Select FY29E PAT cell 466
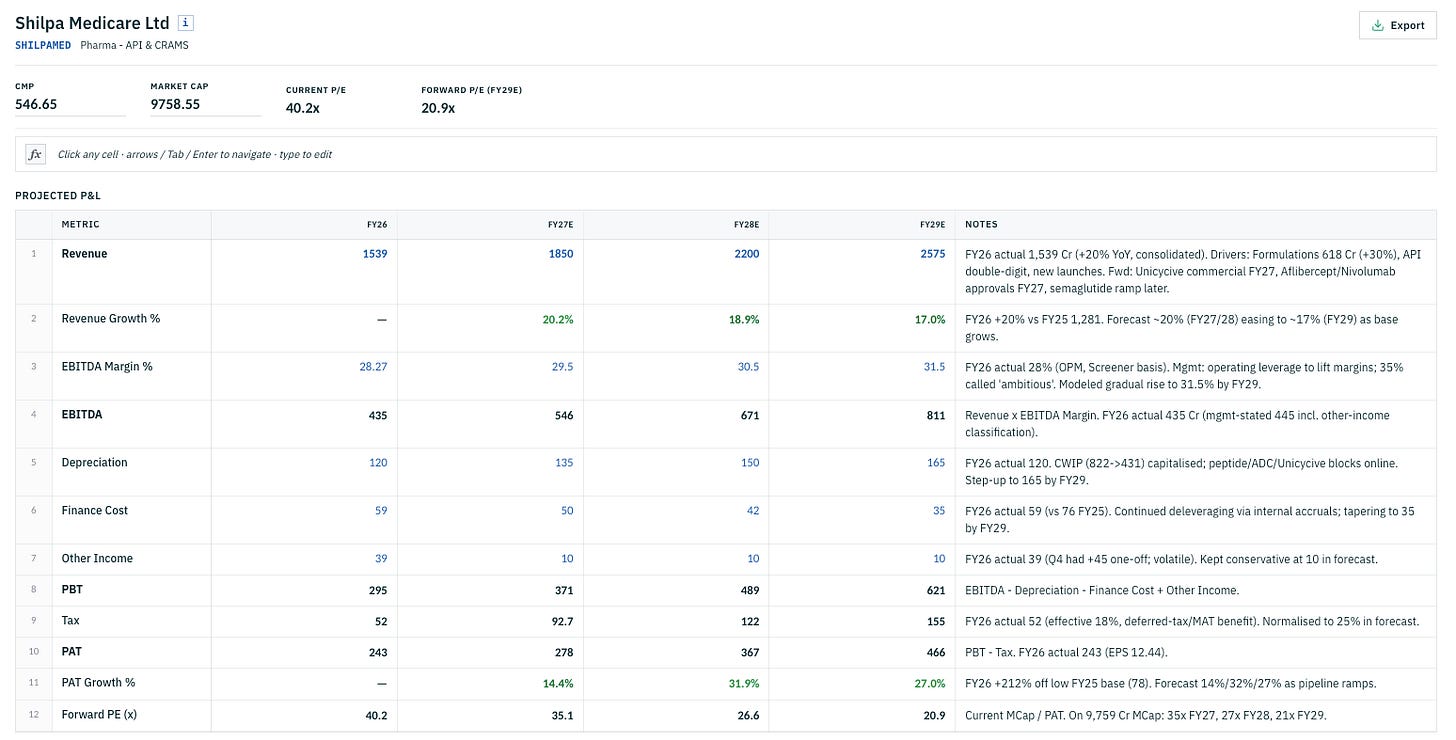 tap(862, 652)
